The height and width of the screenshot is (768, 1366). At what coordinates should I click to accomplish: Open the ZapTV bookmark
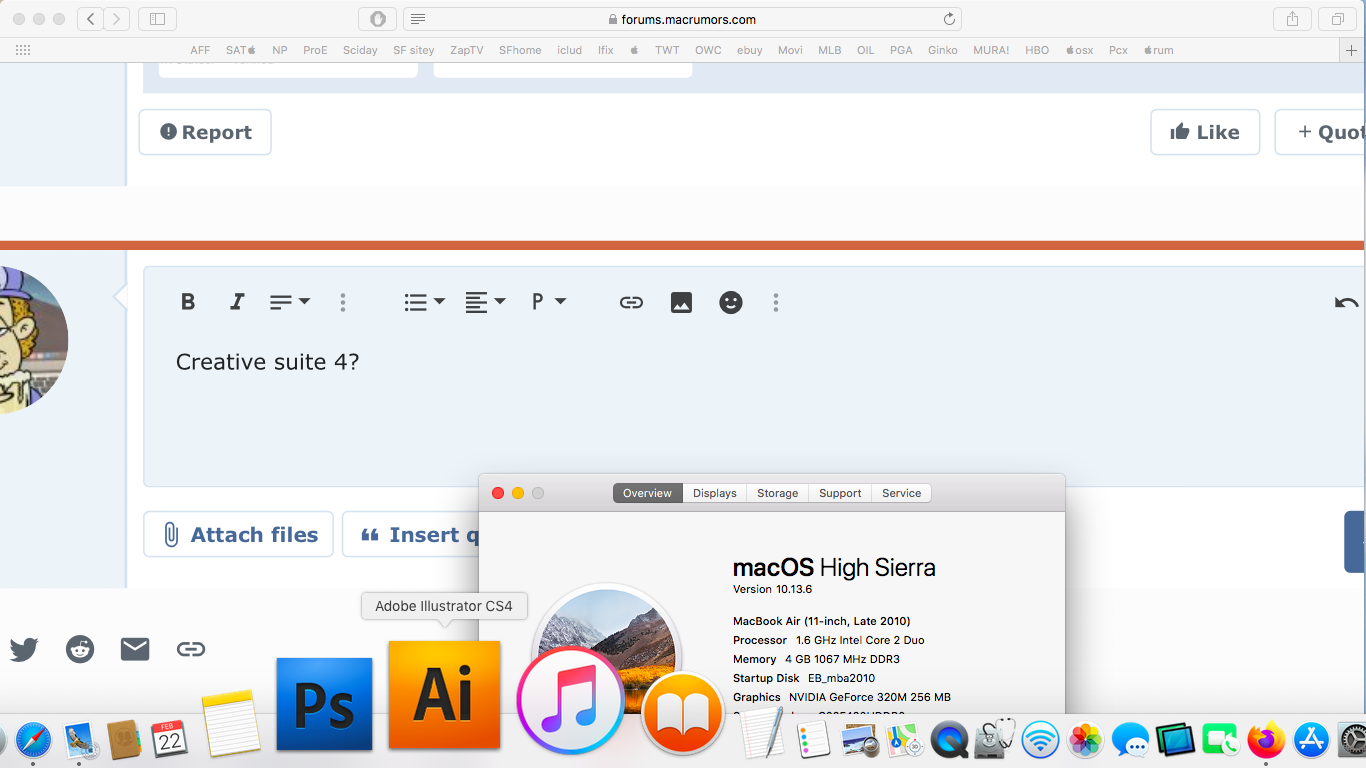click(x=467, y=50)
